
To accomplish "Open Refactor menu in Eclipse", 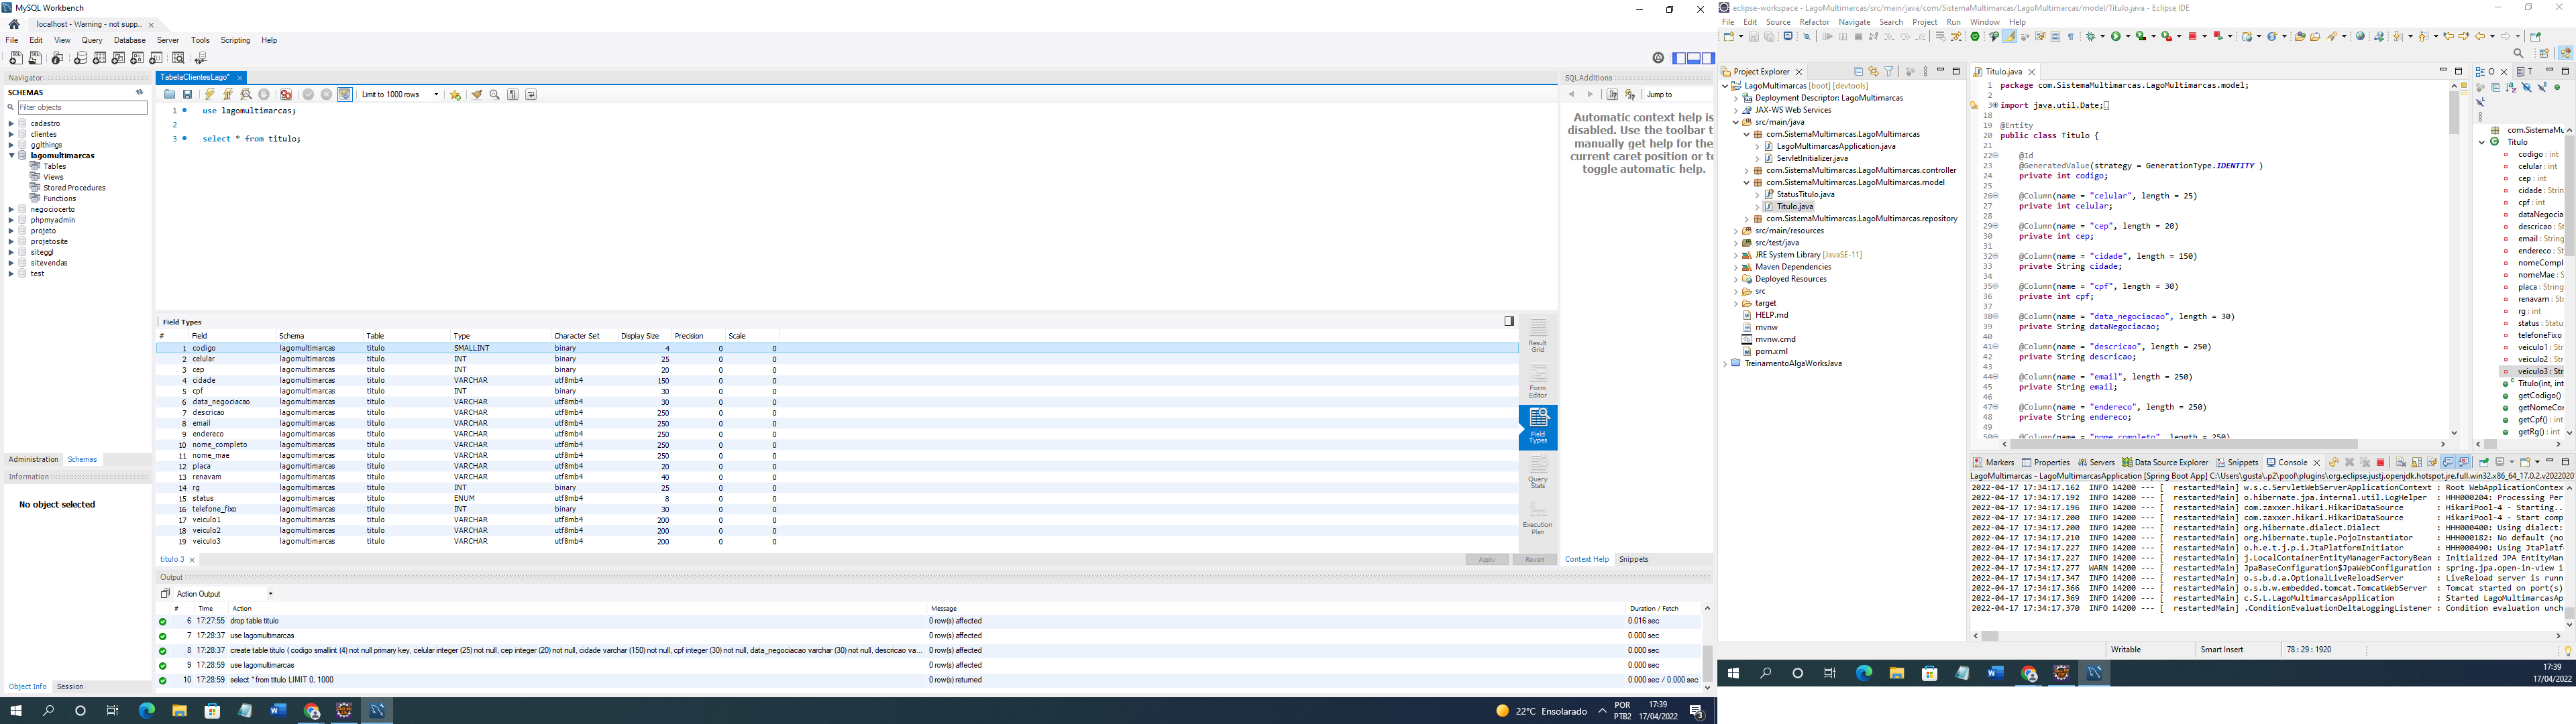I will 1814,22.
